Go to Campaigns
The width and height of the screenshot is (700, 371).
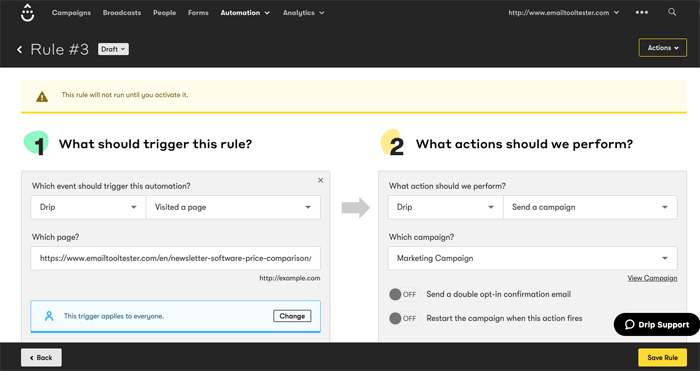click(71, 13)
